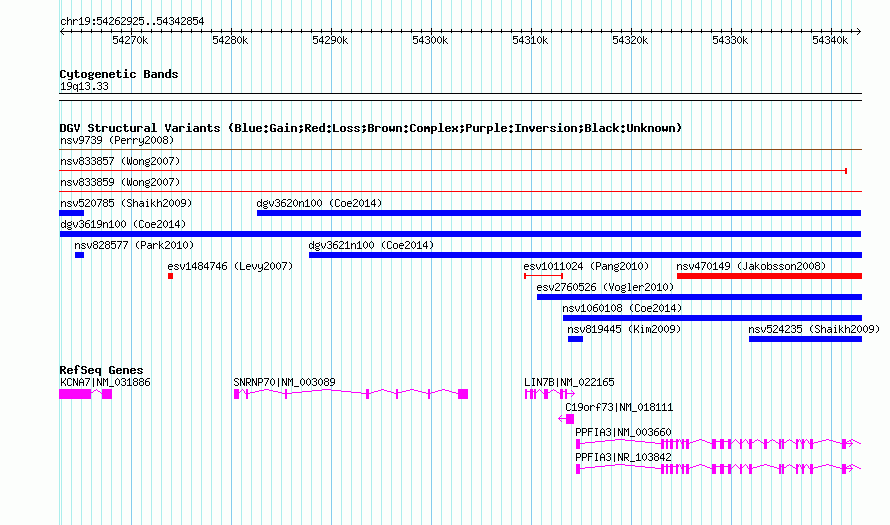The width and height of the screenshot is (890, 525).
Task: Click the Cytogenetic Bands track title
Action: (119, 74)
